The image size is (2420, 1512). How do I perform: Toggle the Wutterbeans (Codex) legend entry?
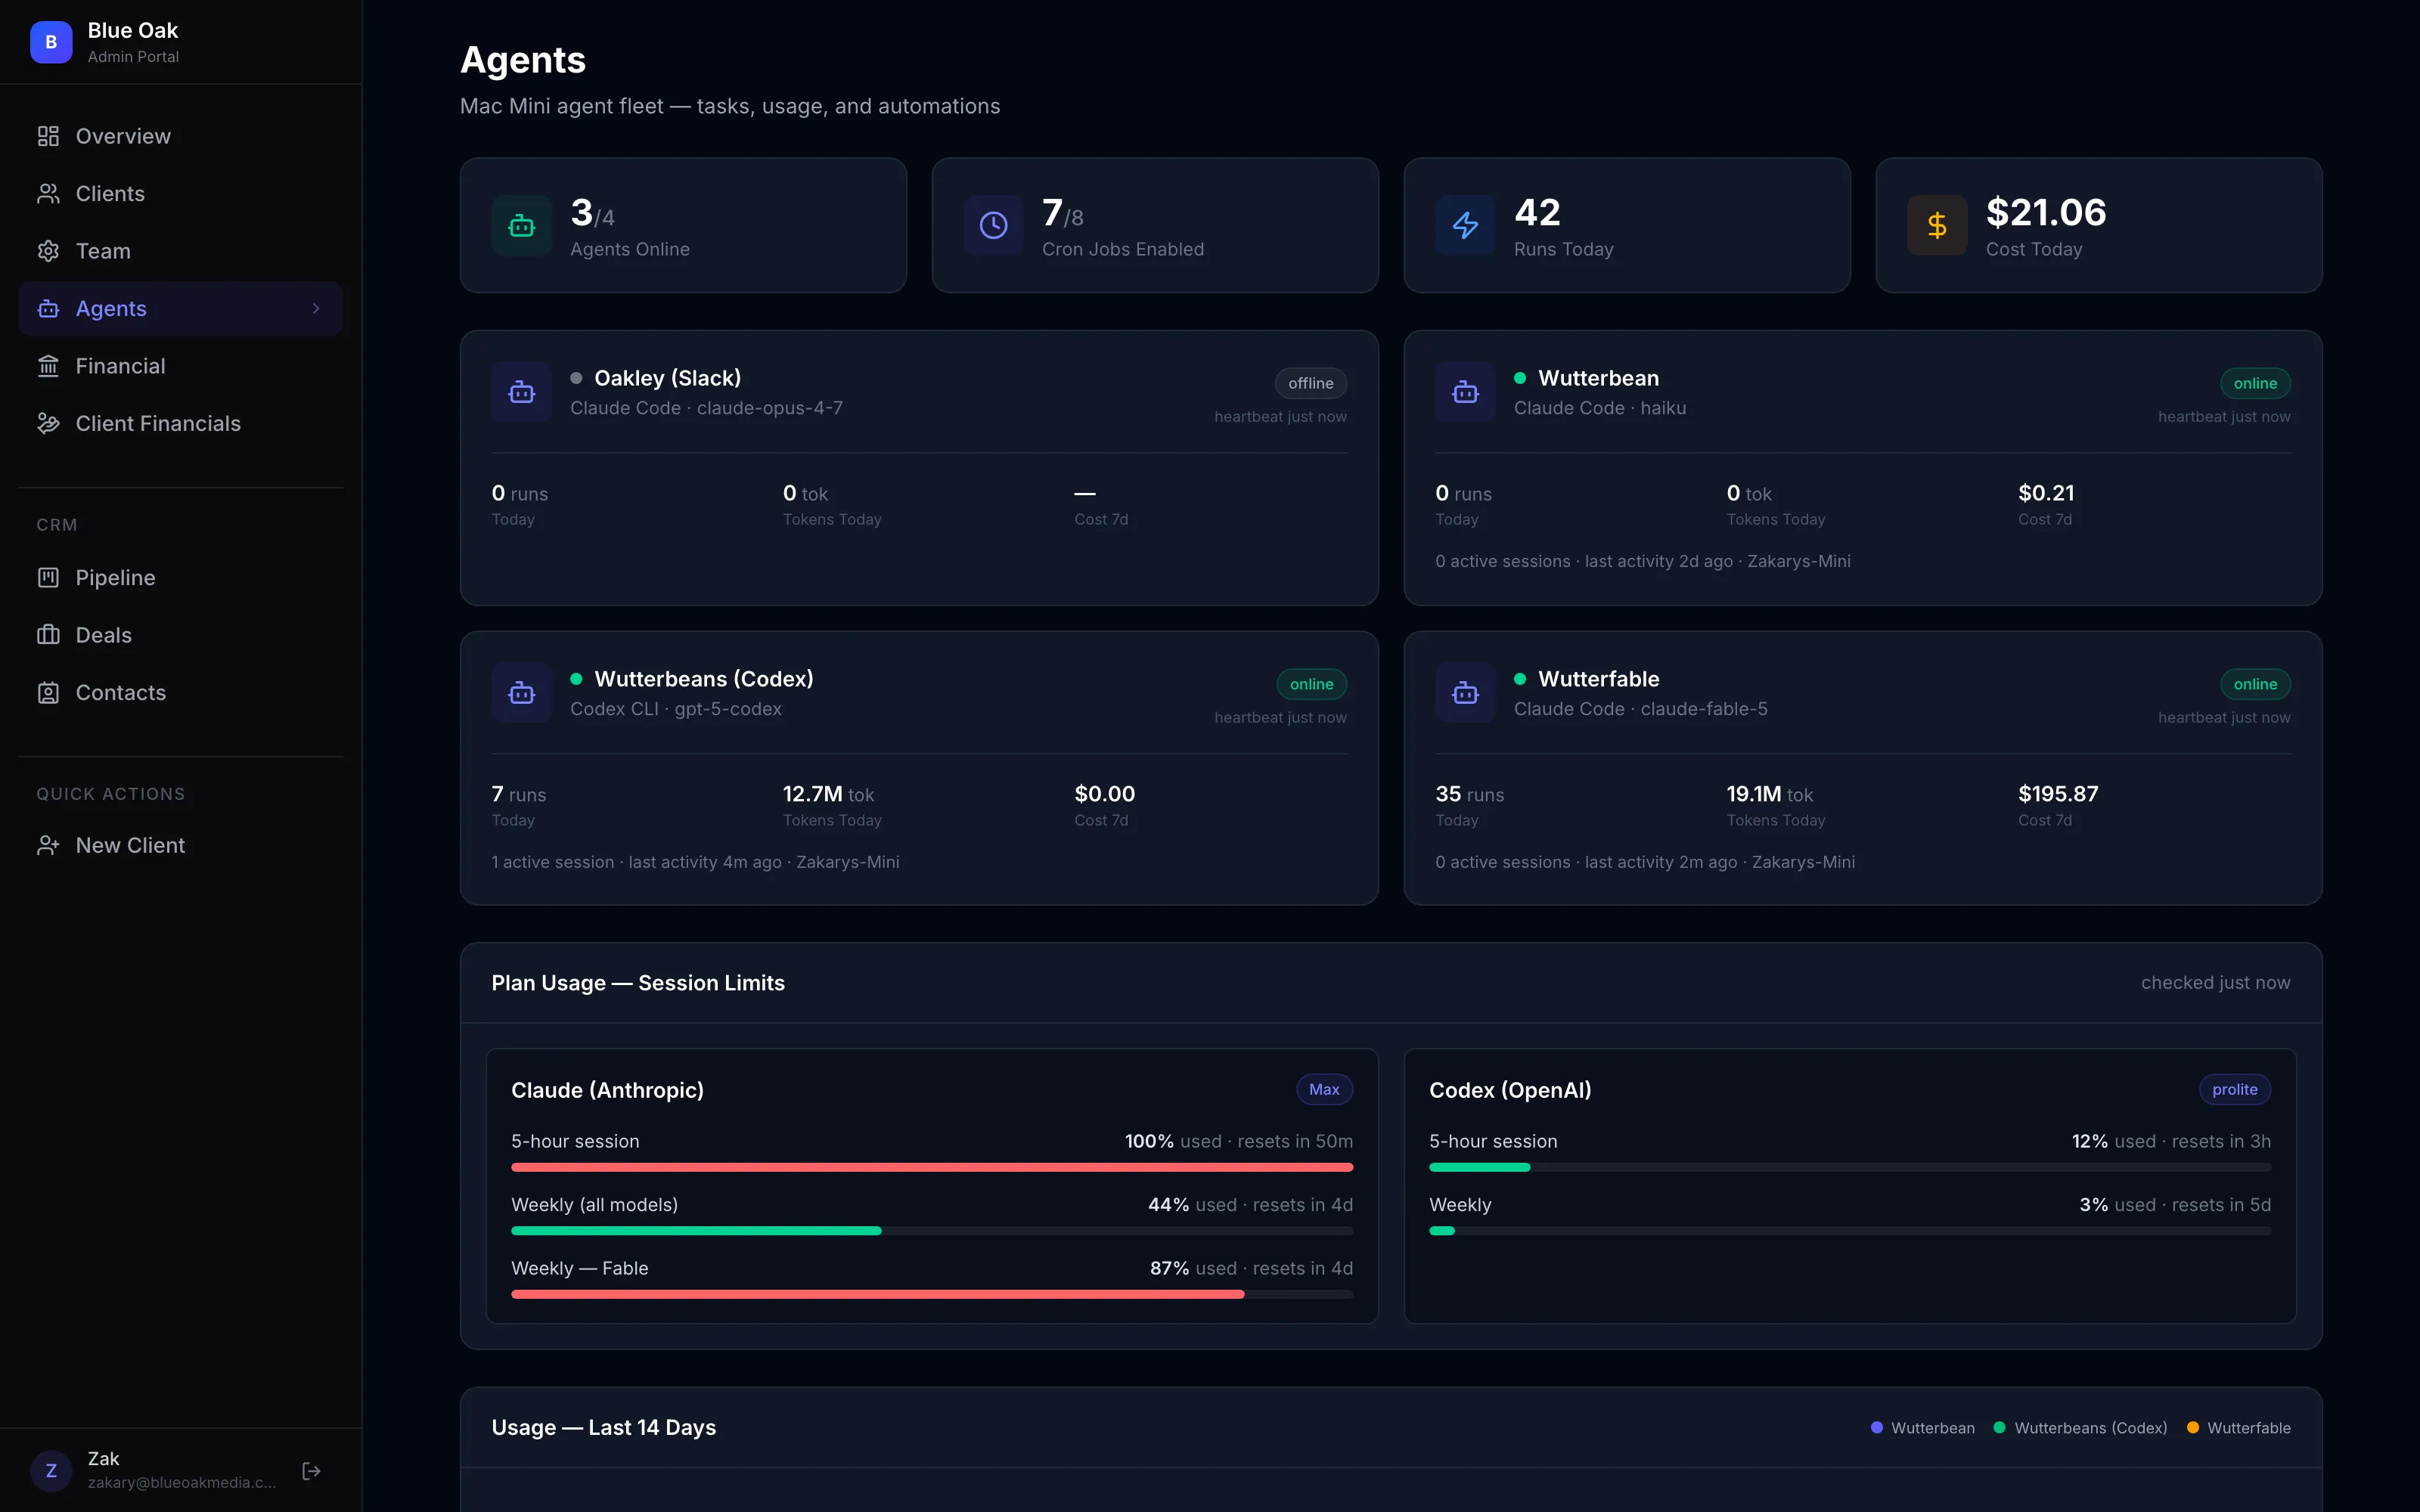tap(2080, 1428)
